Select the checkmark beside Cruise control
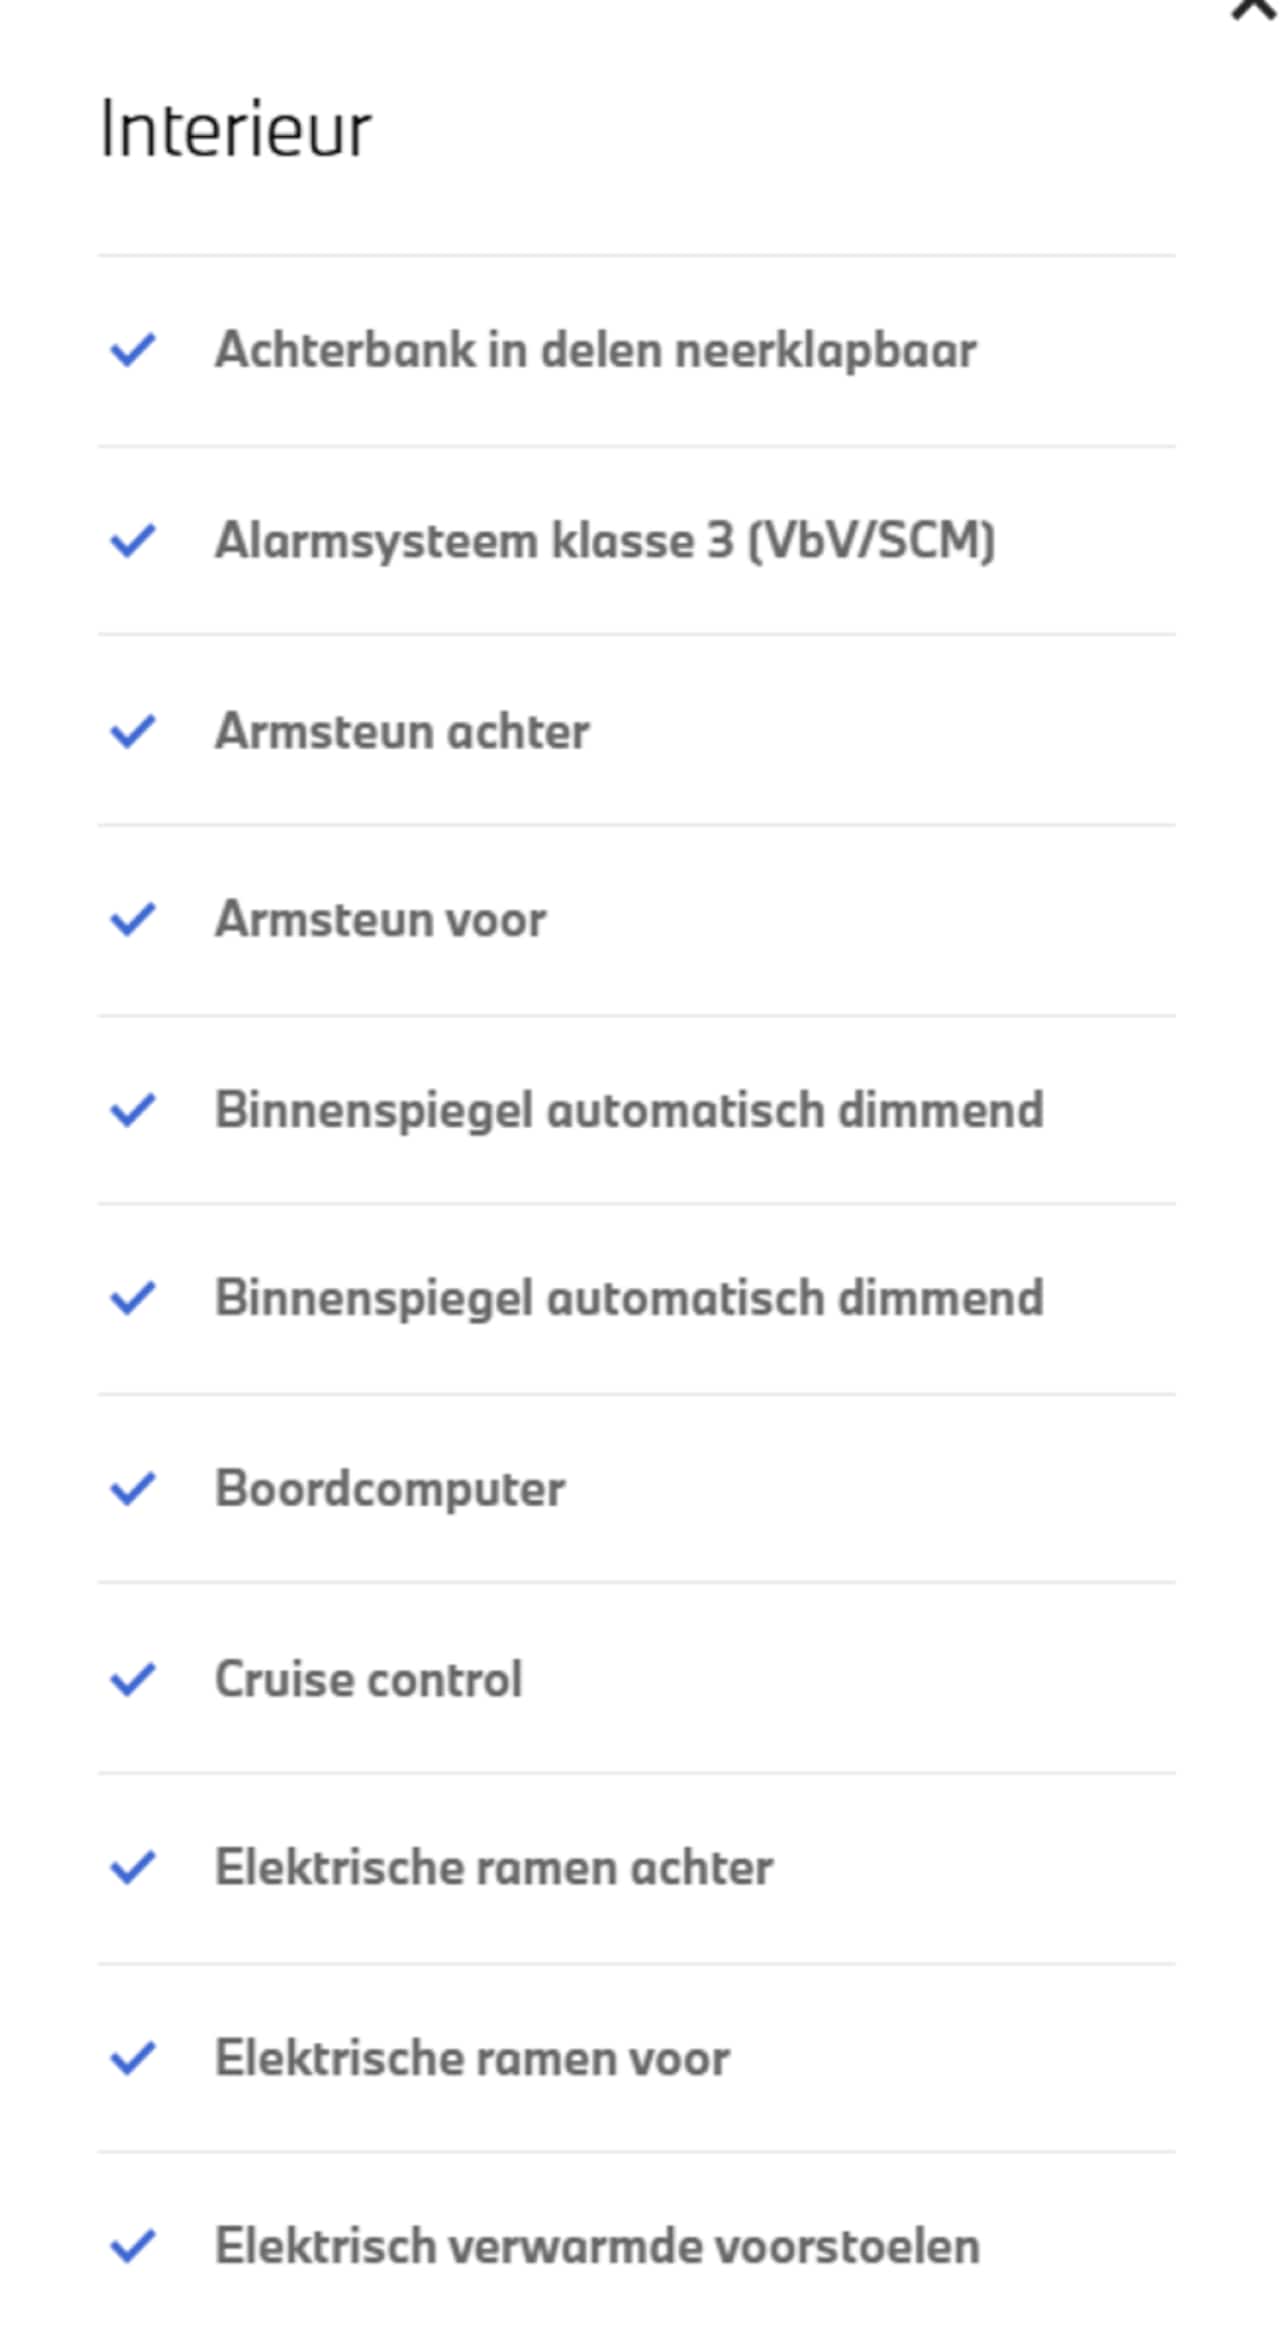 (x=132, y=1679)
